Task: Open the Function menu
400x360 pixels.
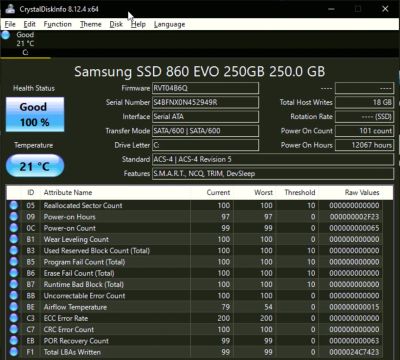Action: (x=57, y=24)
